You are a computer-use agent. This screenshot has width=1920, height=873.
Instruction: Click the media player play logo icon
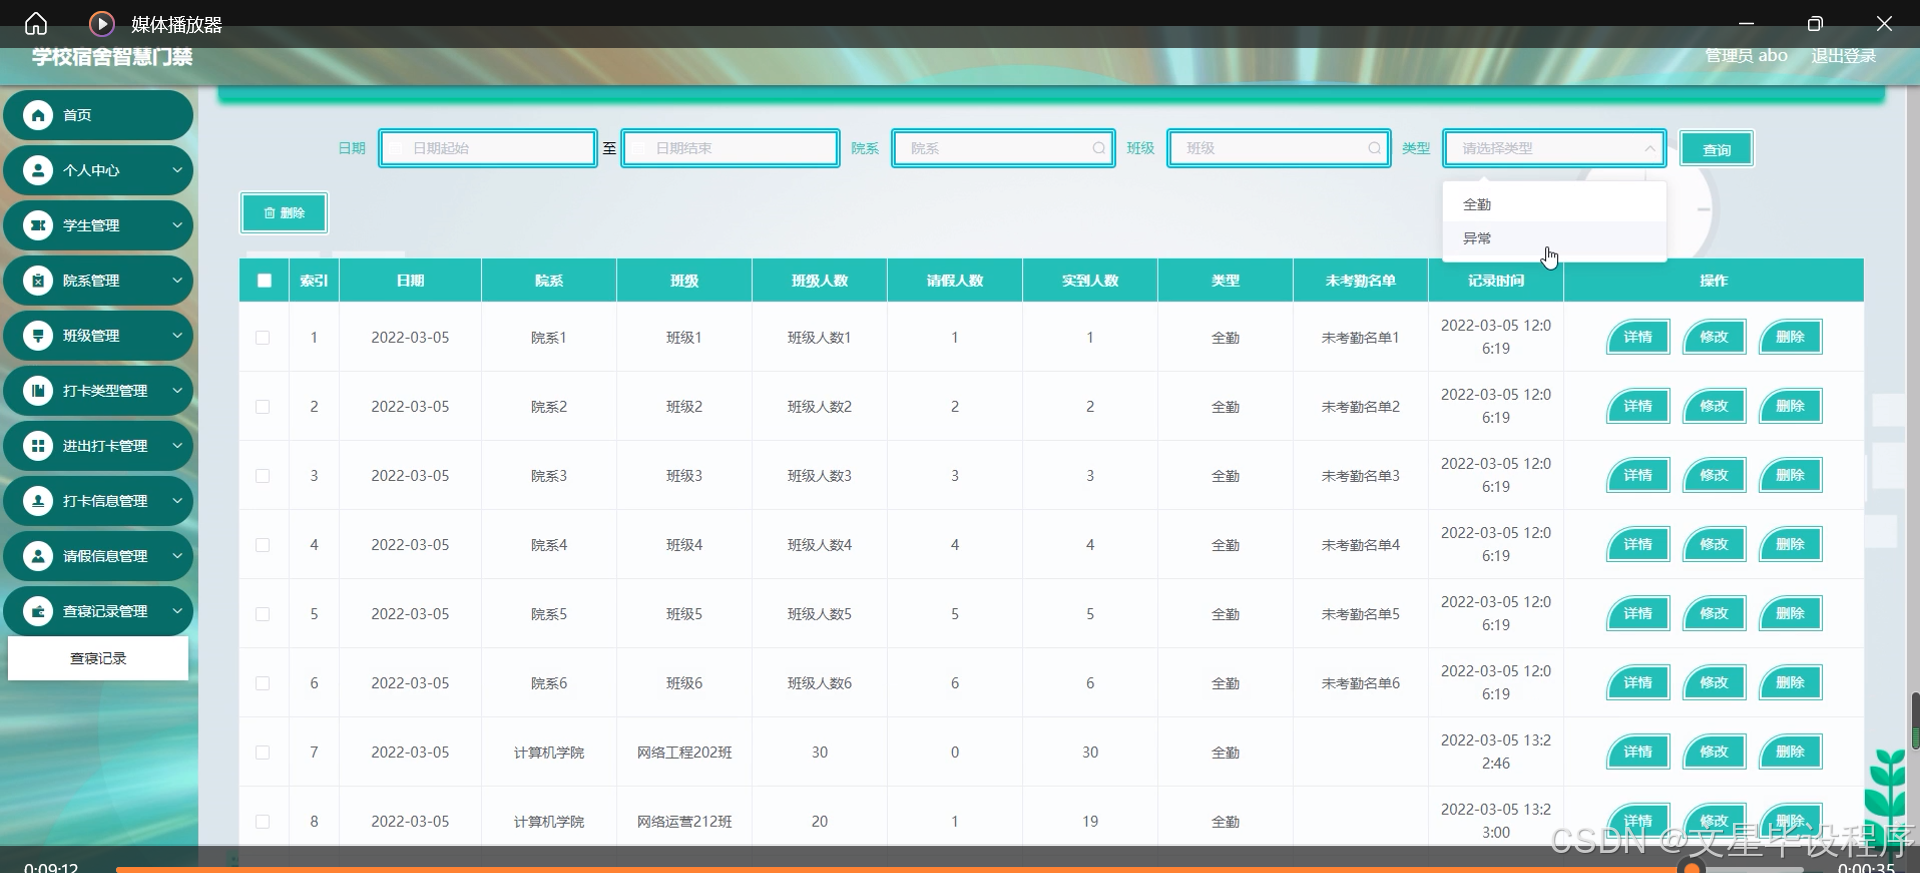click(x=101, y=23)
